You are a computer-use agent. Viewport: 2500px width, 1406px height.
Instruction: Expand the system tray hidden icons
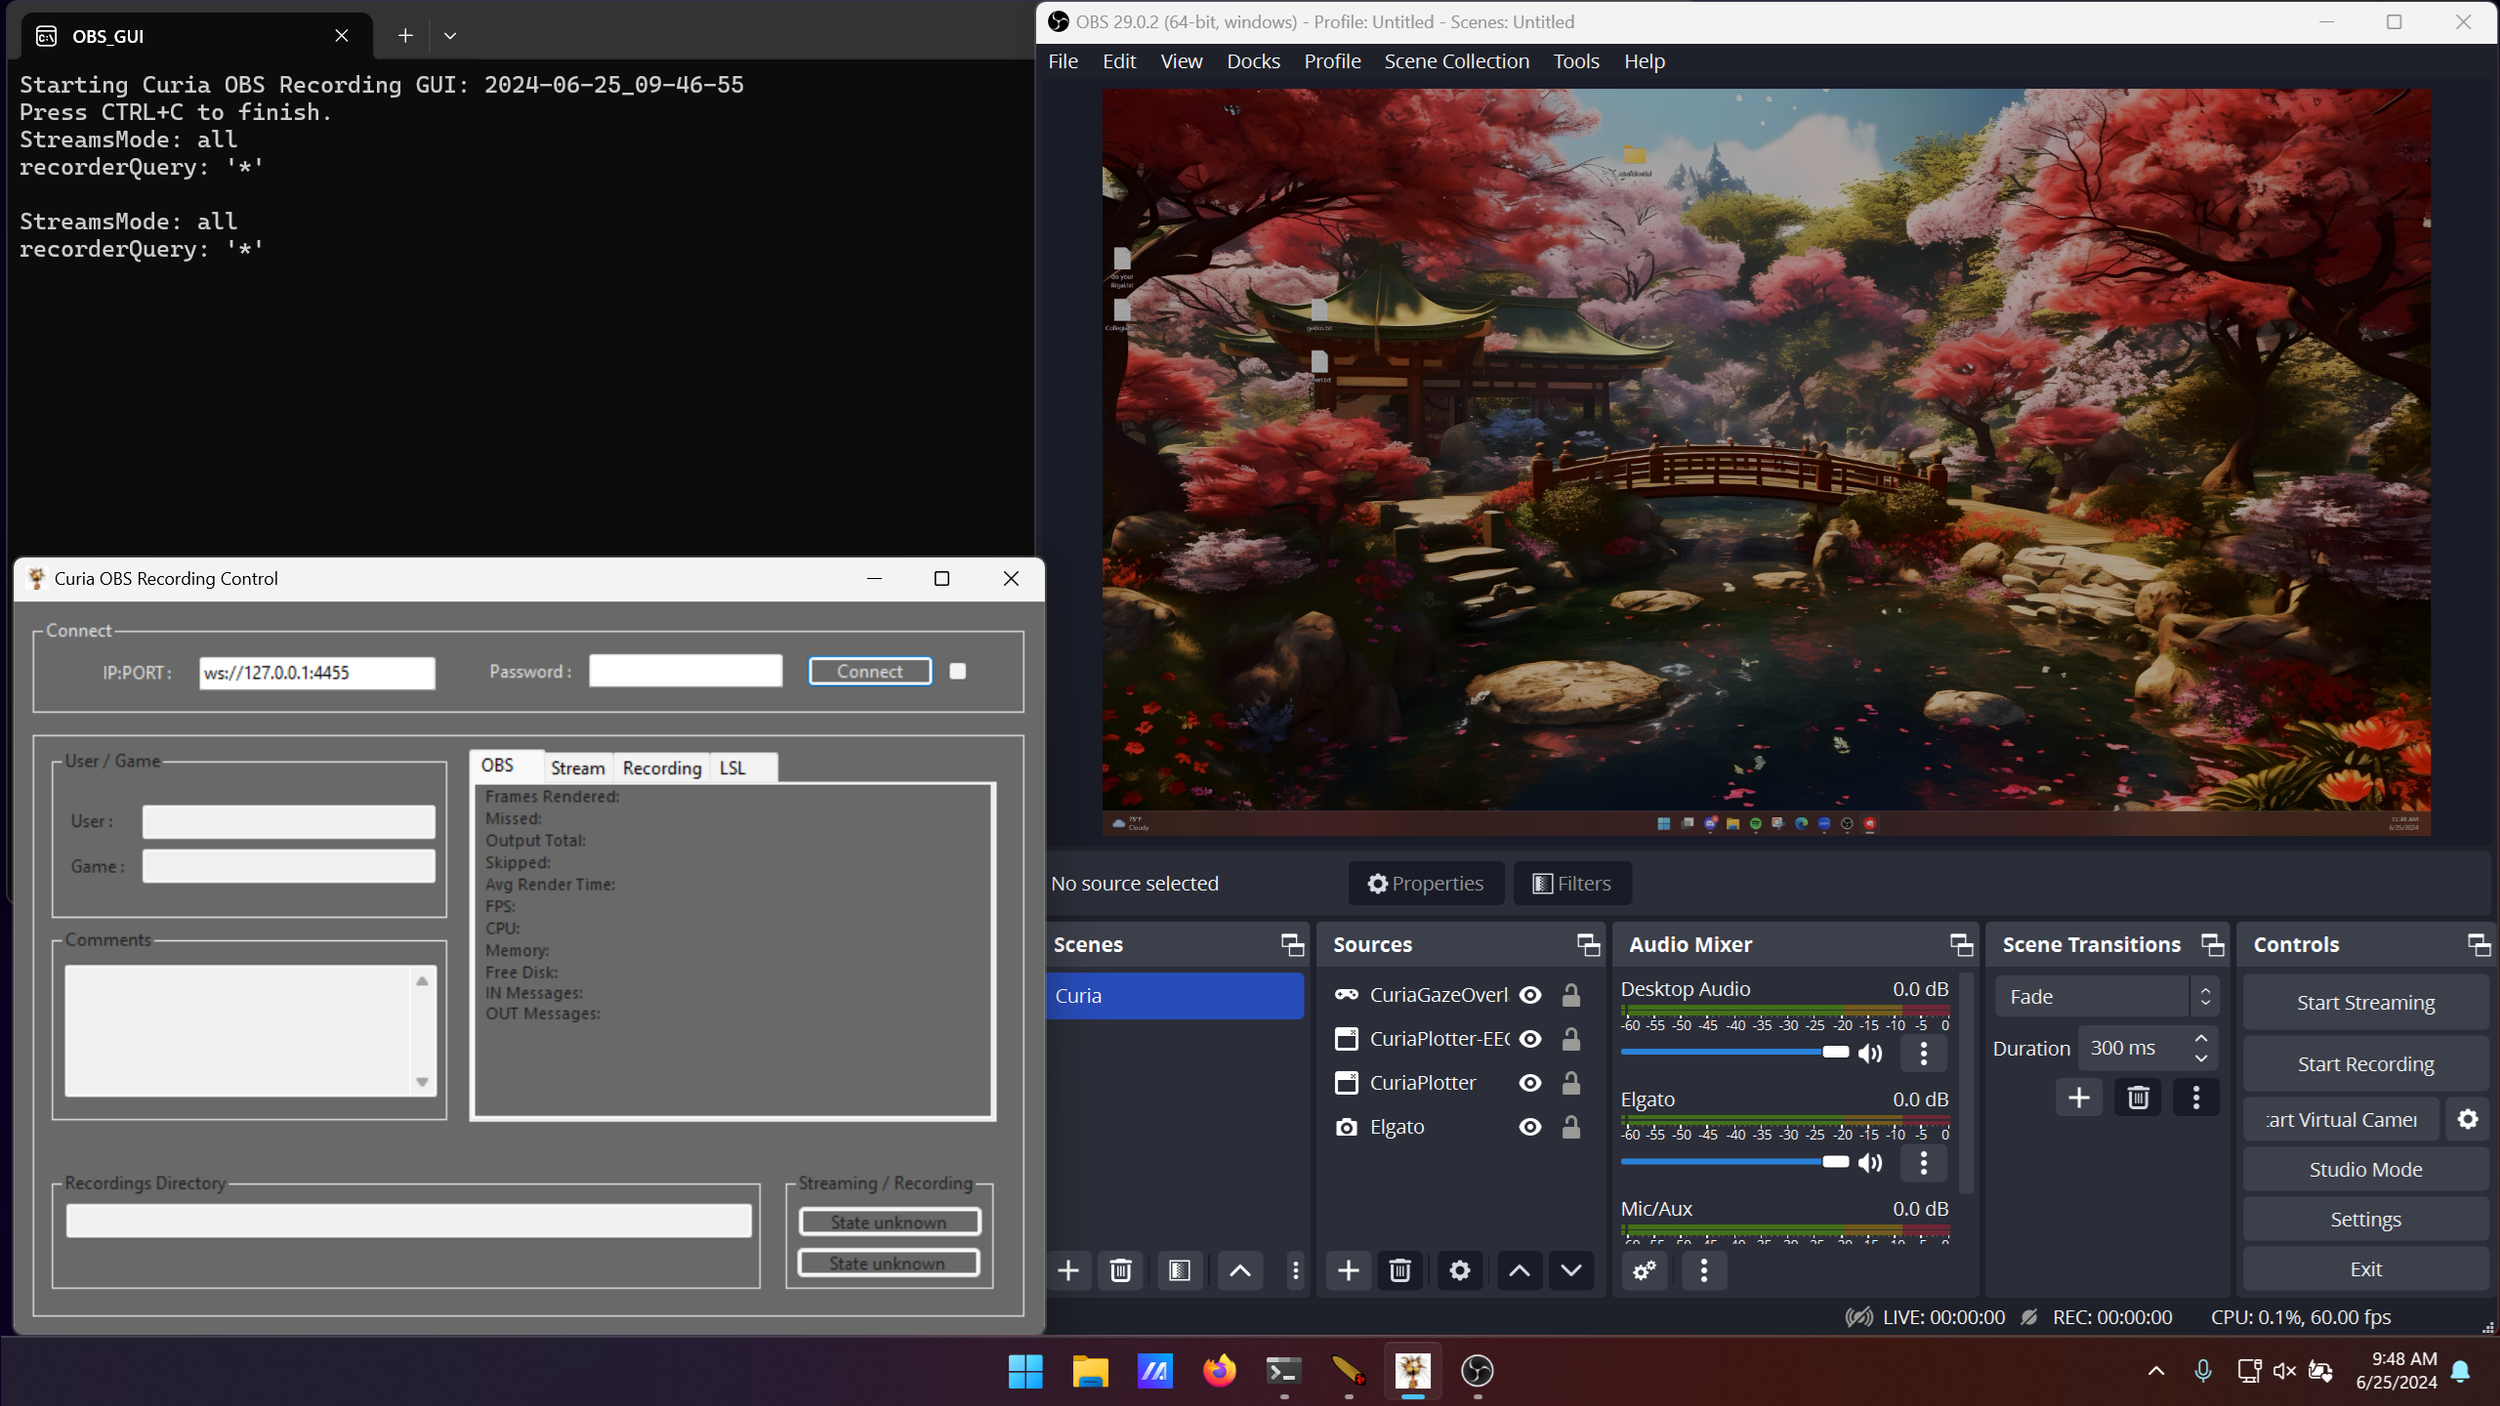coord(2156,1371)
